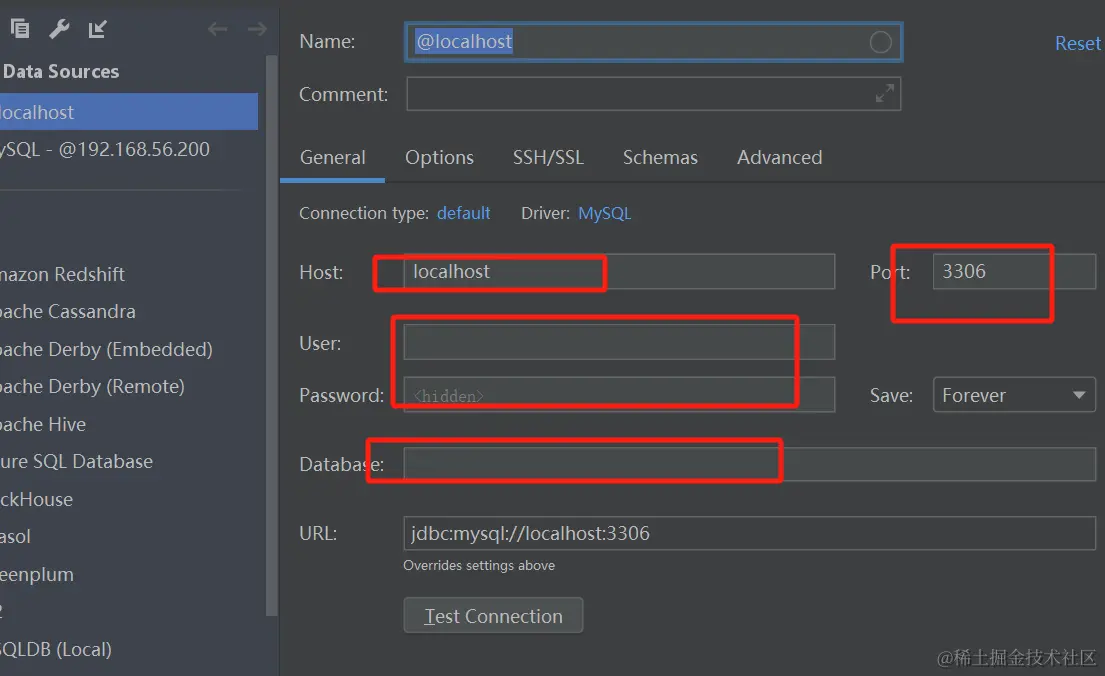
Task: Click the duplicate data source icon
Action: pos(20,28)
